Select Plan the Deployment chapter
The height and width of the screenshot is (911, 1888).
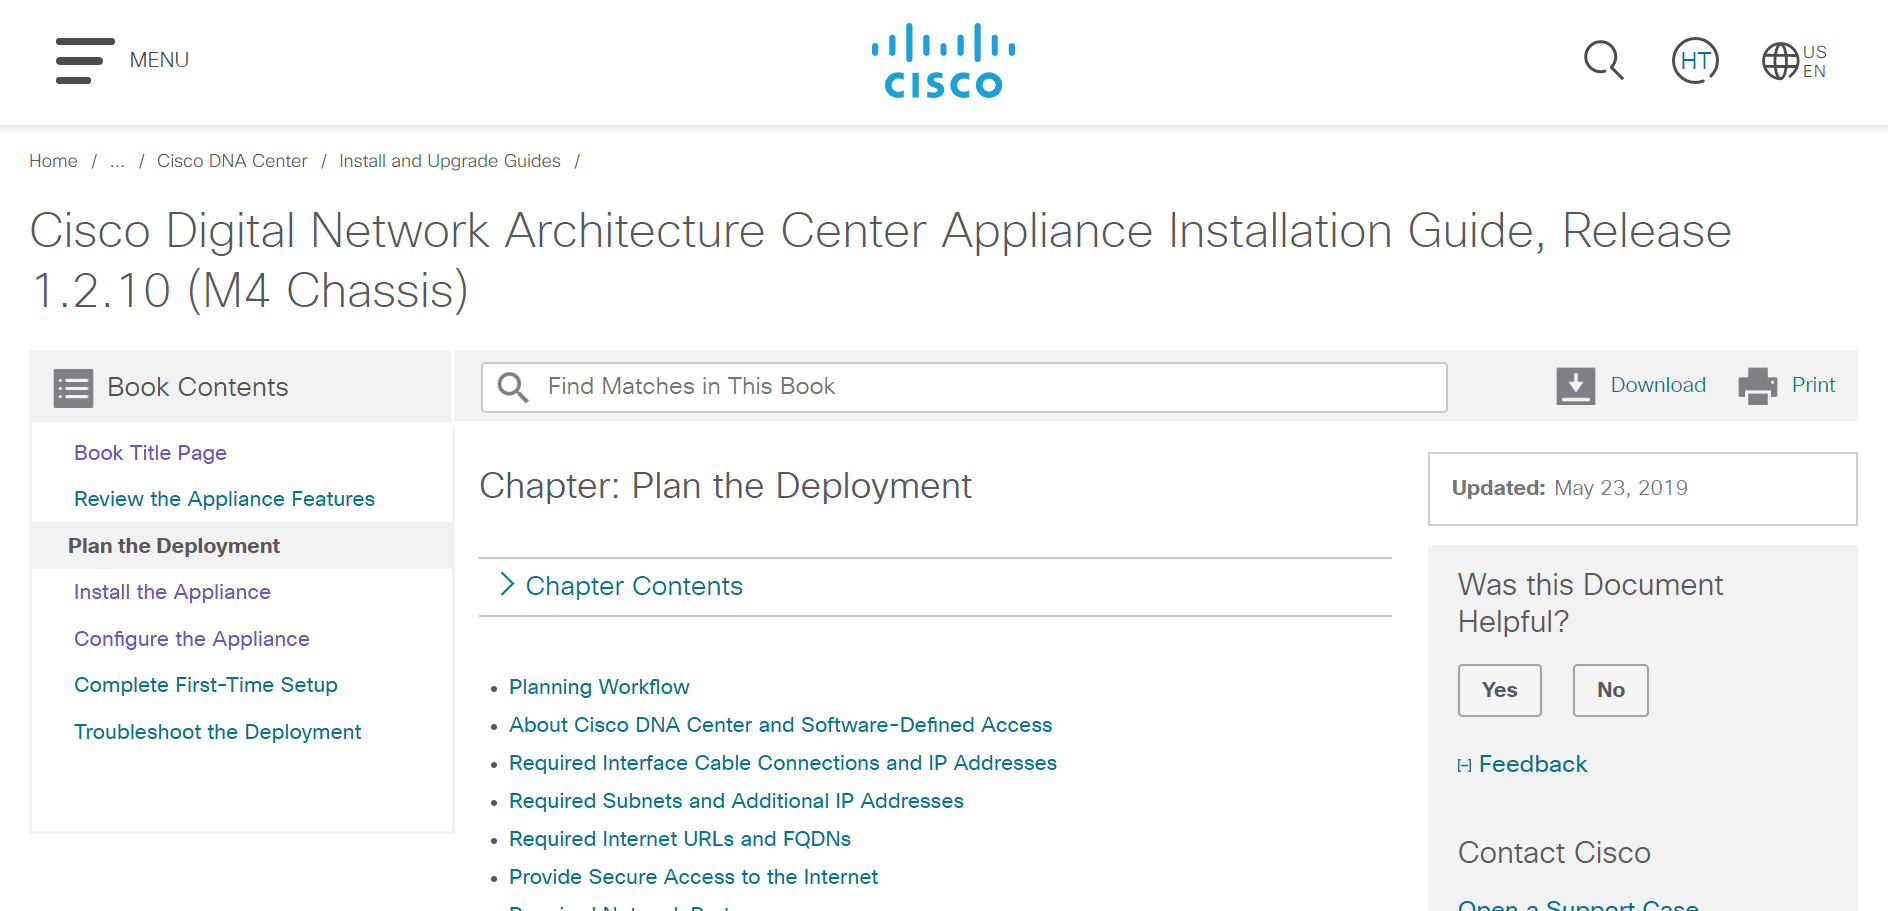point(174,546)
